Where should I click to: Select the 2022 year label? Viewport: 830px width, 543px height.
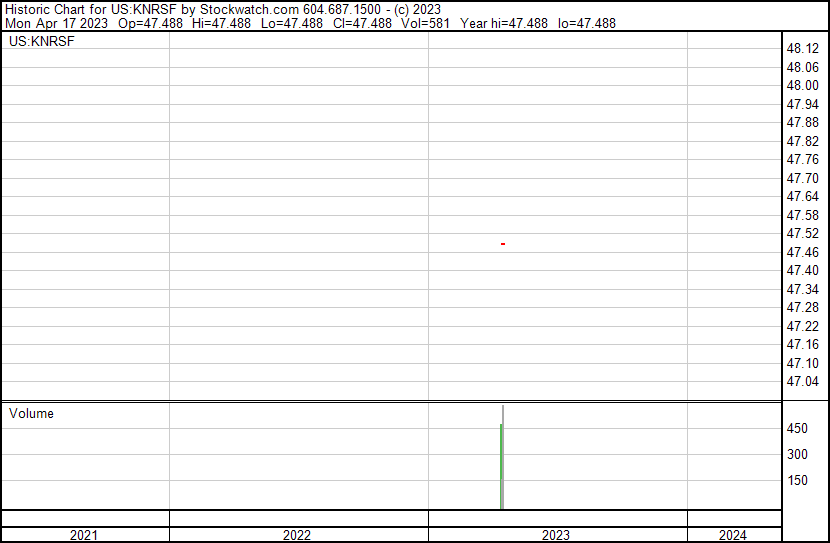click(x=296, y=535)
